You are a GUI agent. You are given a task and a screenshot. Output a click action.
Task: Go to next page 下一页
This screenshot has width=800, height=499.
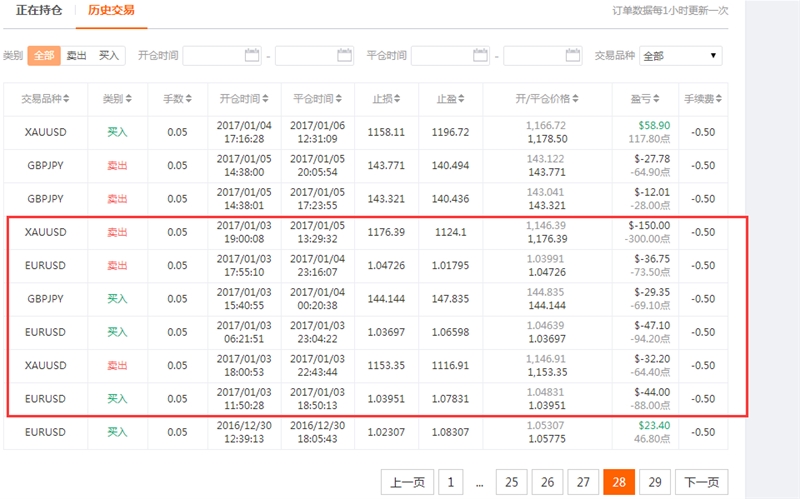(702, 482)
